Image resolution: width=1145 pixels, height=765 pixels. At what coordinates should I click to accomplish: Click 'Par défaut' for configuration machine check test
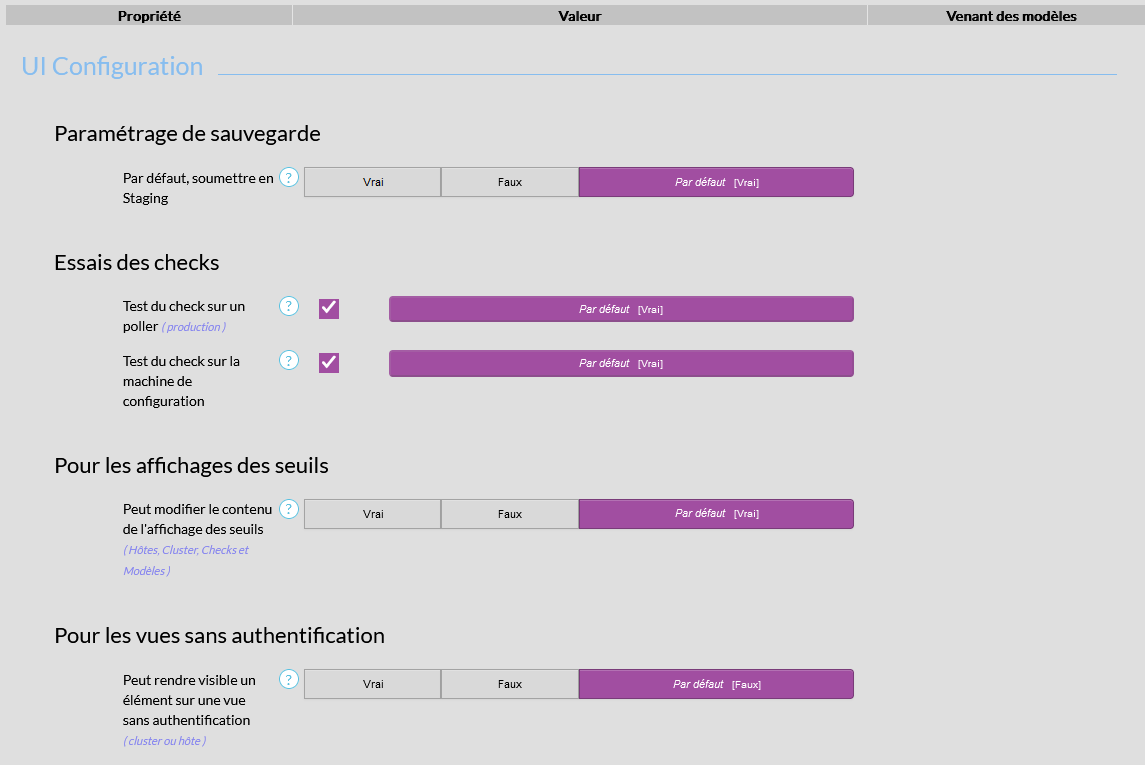621,363
